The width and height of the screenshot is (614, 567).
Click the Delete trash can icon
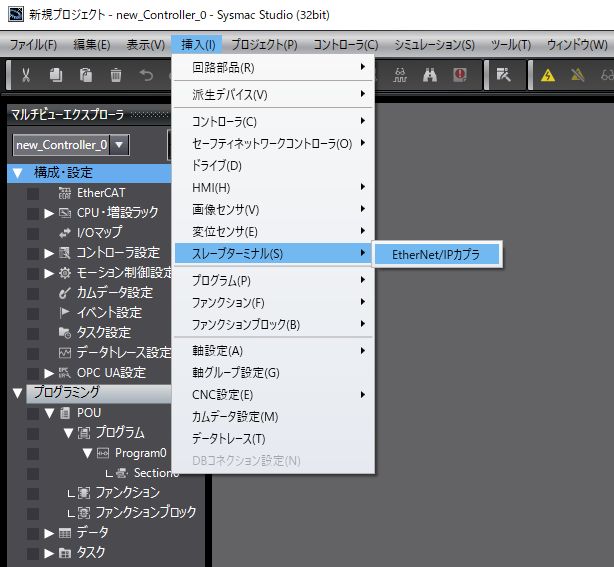116,74
